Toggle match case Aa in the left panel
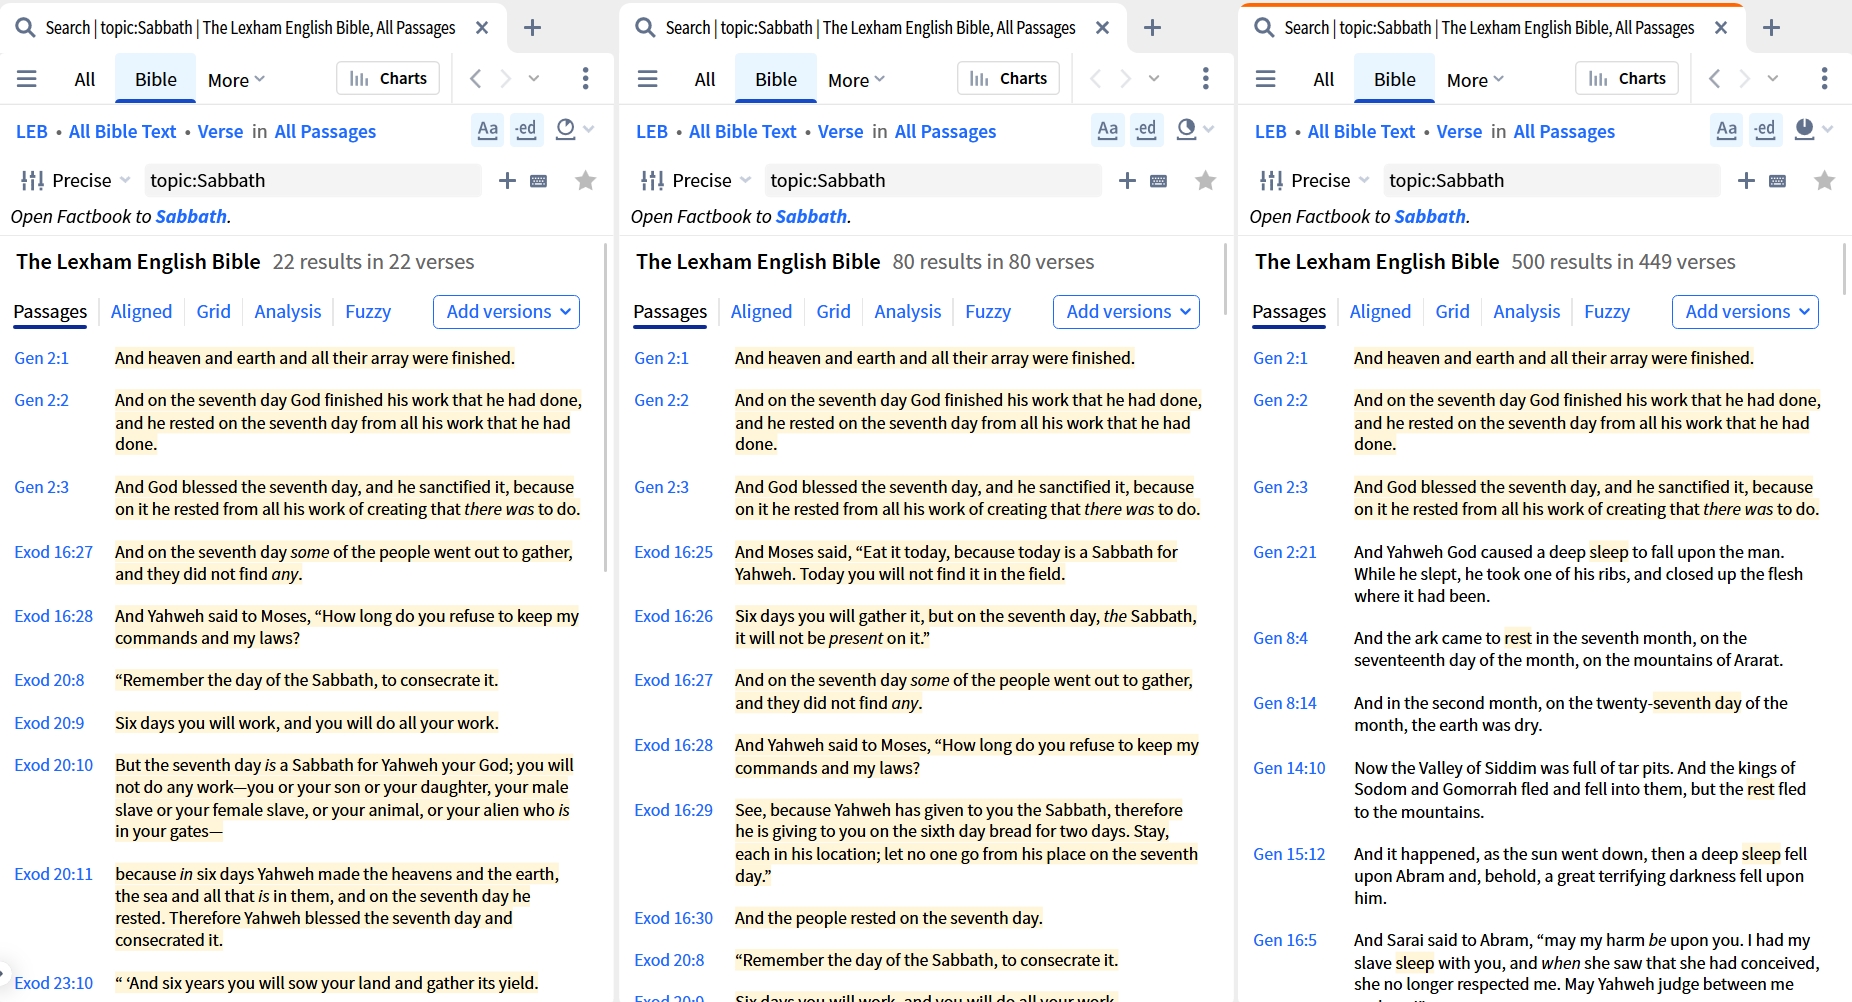1852x1002 pixels. 488,130
